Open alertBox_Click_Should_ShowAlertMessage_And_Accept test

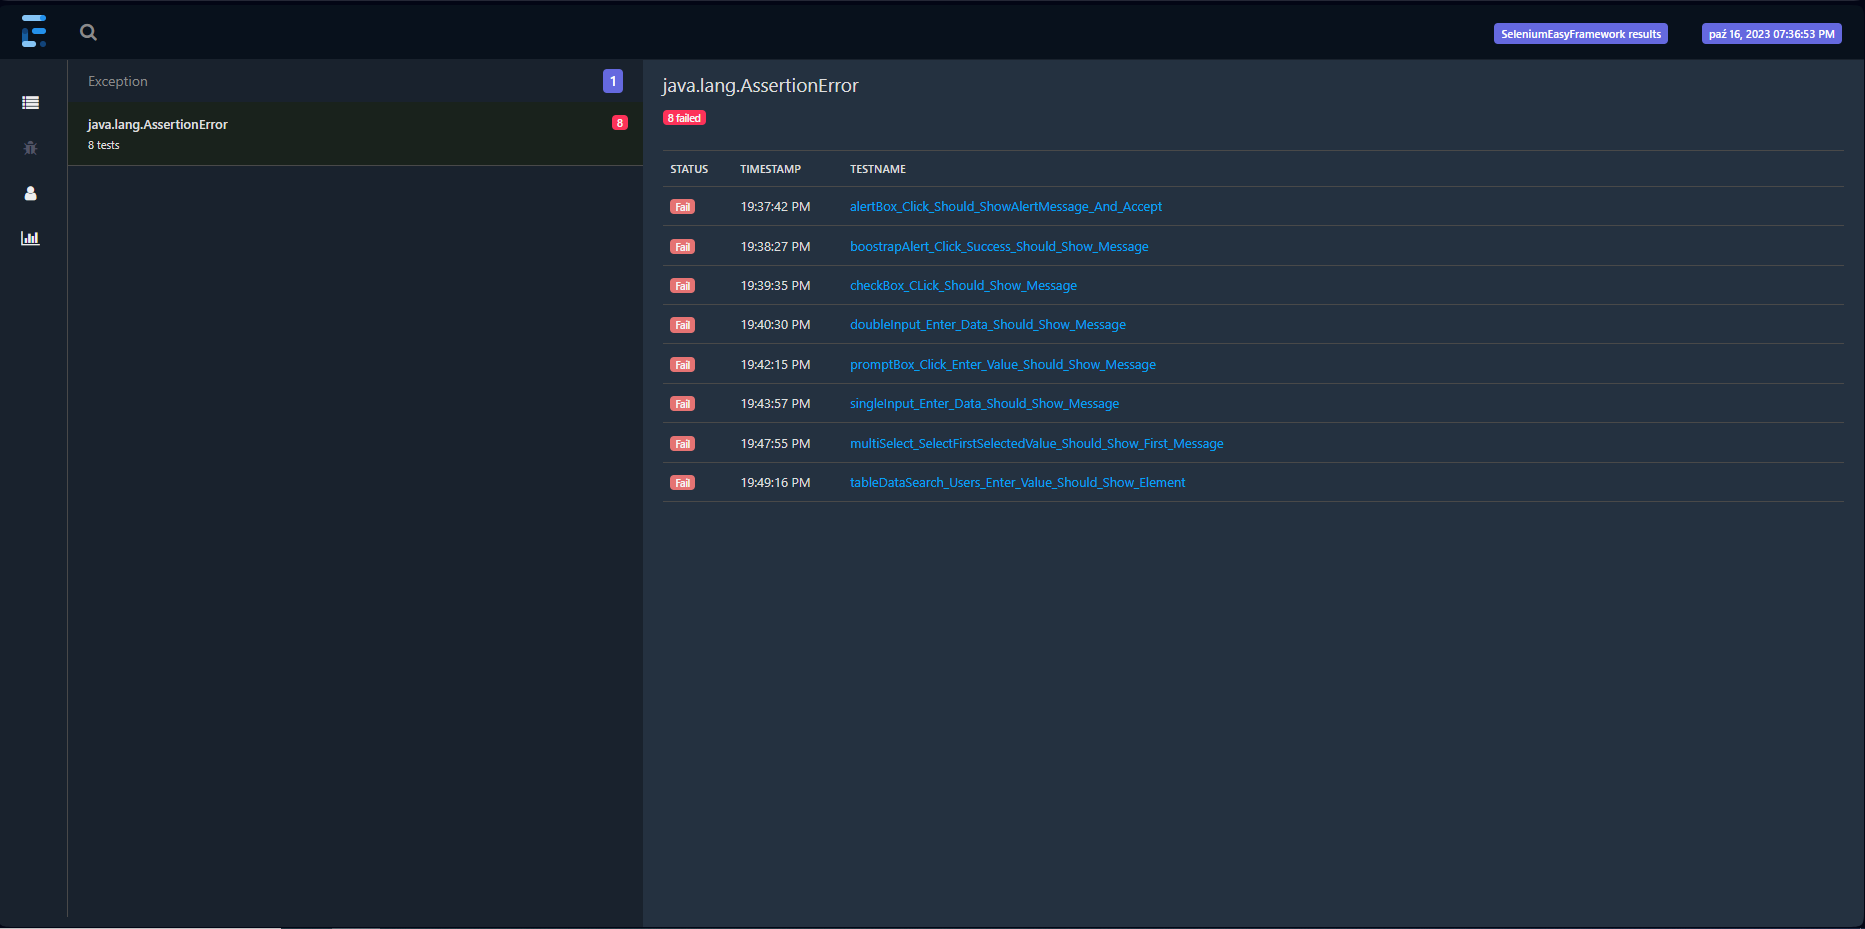[x=1006, y=207]
